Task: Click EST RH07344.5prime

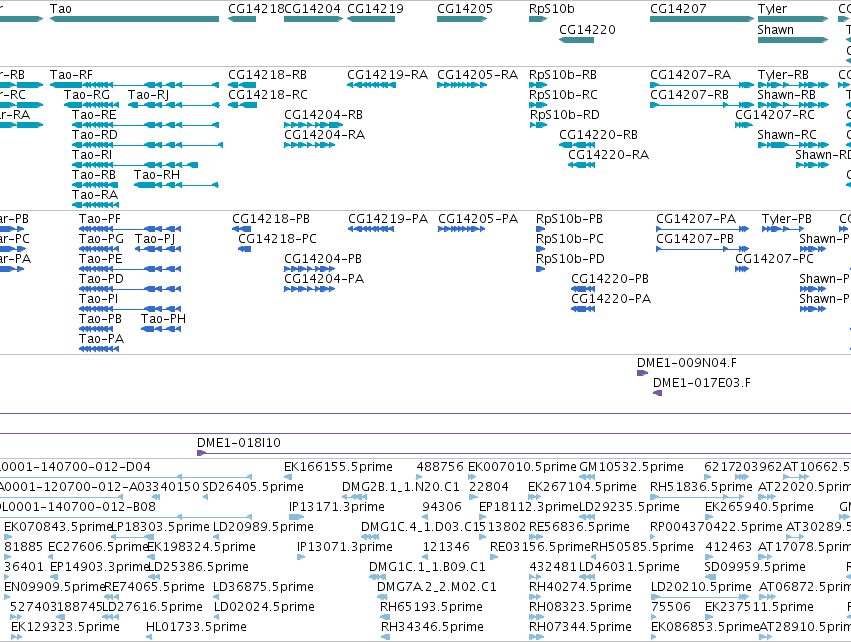Action: click(x=536, y=637)
